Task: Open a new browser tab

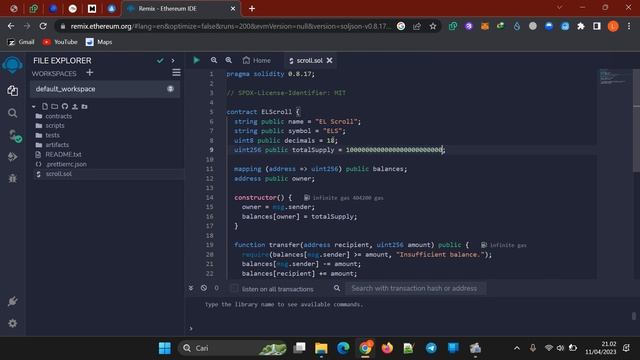Action: tap(252, 8)
